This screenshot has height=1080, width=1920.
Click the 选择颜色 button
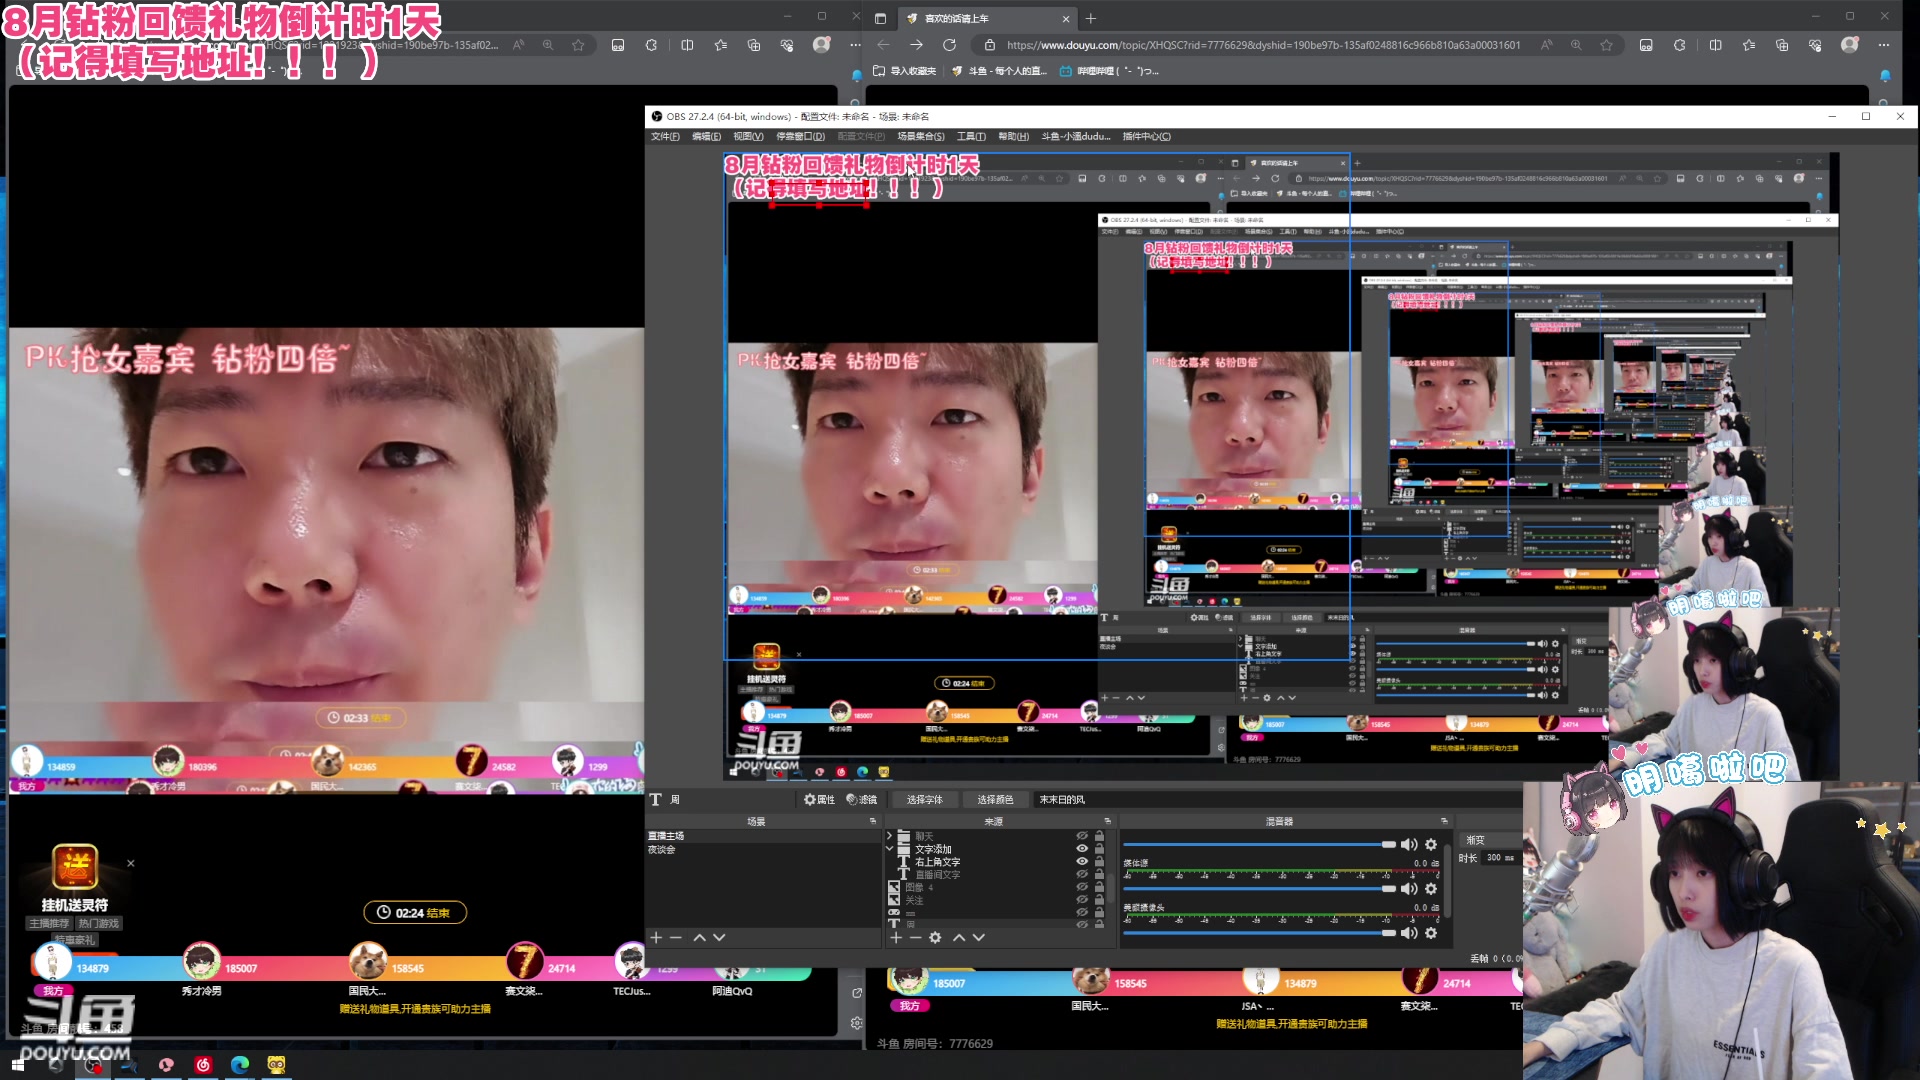tap(995, 799)
